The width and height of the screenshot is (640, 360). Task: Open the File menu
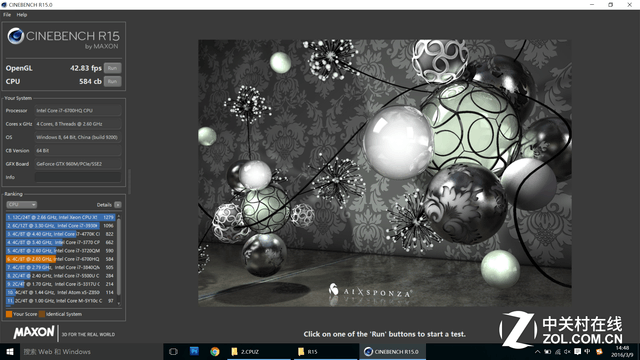point(7,15)
